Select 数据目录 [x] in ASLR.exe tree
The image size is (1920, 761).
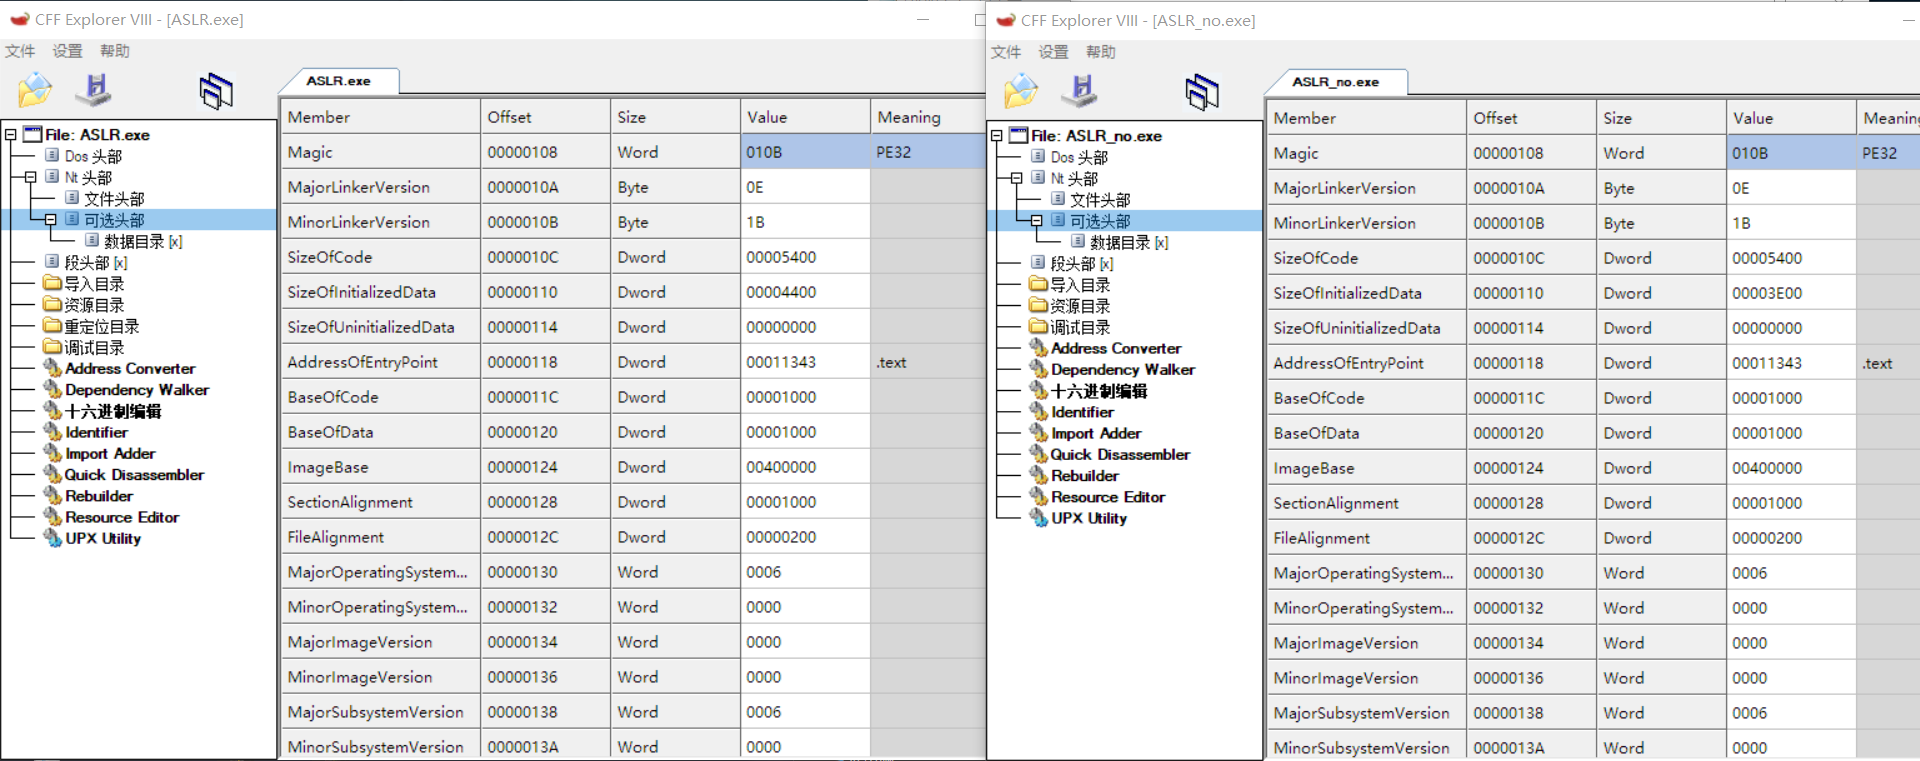143,241
